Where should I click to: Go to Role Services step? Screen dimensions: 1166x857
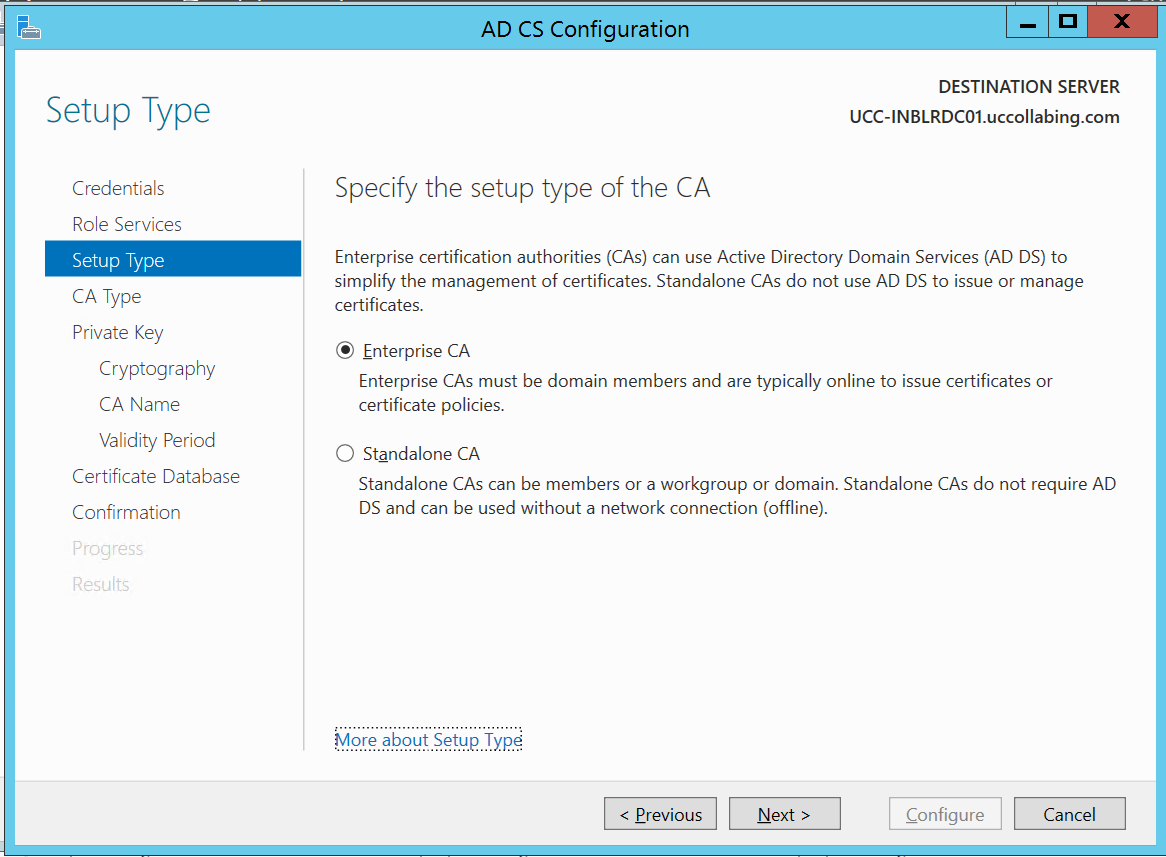coord(126,224)
